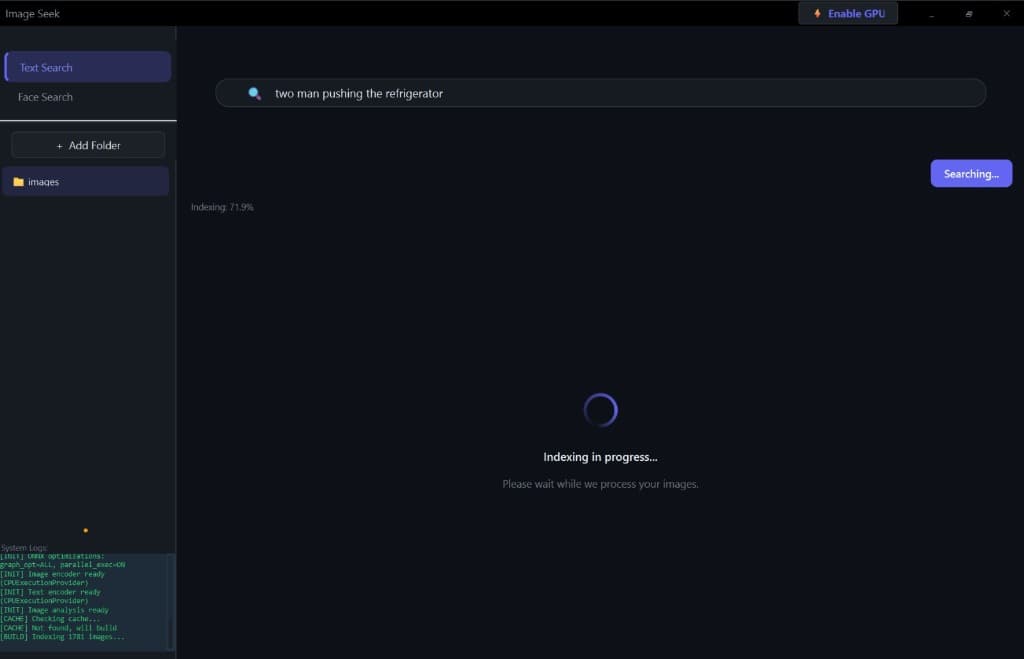Screen dimensions: 1024x659
Task: Click the lightning bolt icon on Enable GPU
Action: [x=817, y=13]
